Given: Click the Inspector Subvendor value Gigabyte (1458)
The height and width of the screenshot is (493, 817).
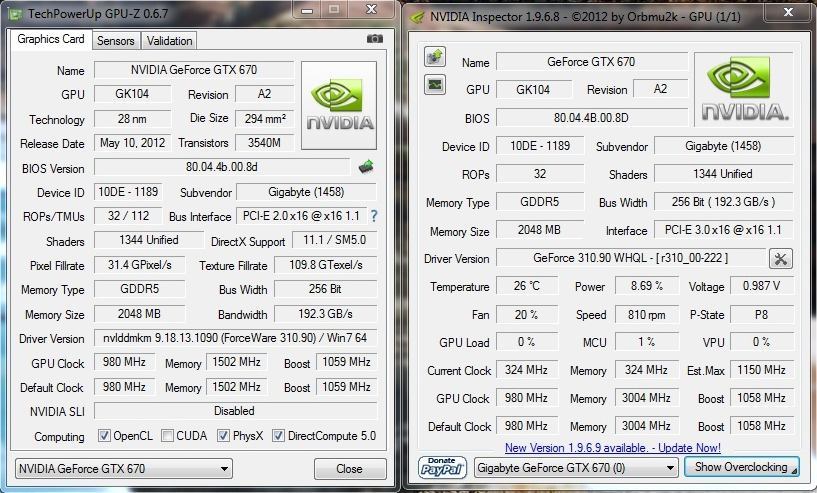Looking at the screenshot, I should [x=723, y=146].
